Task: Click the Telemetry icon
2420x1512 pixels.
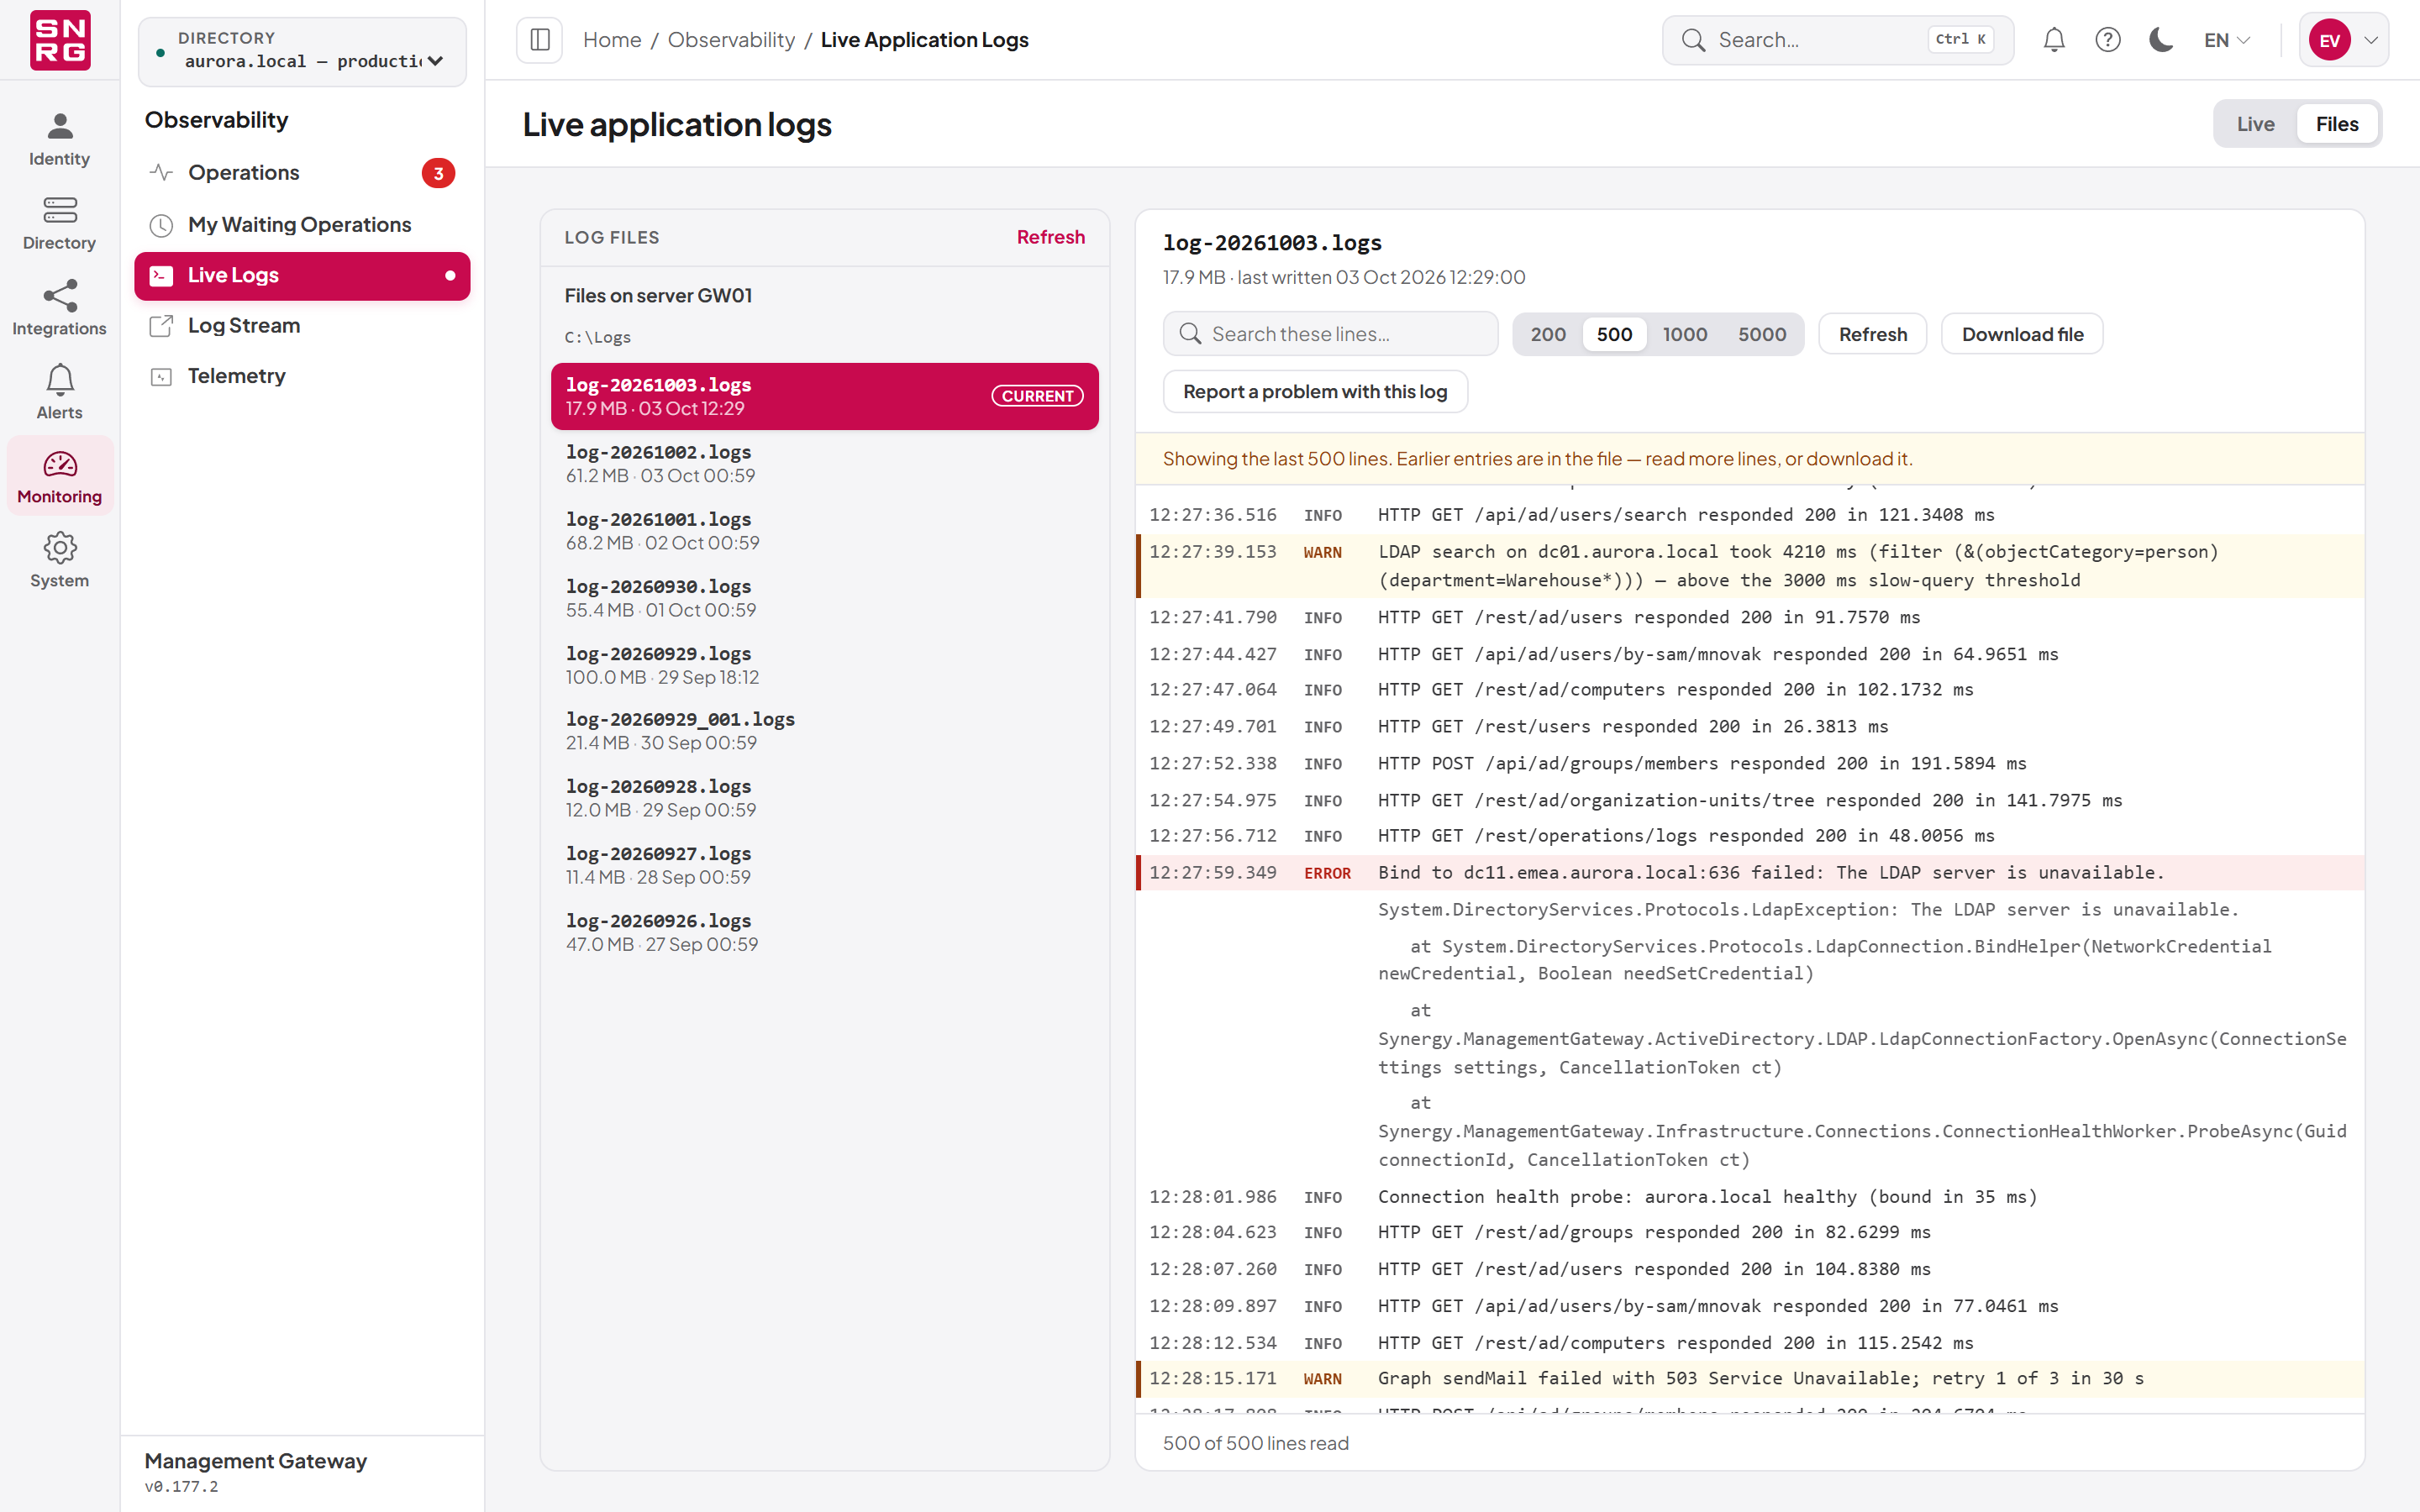Action: pos(161,377)
